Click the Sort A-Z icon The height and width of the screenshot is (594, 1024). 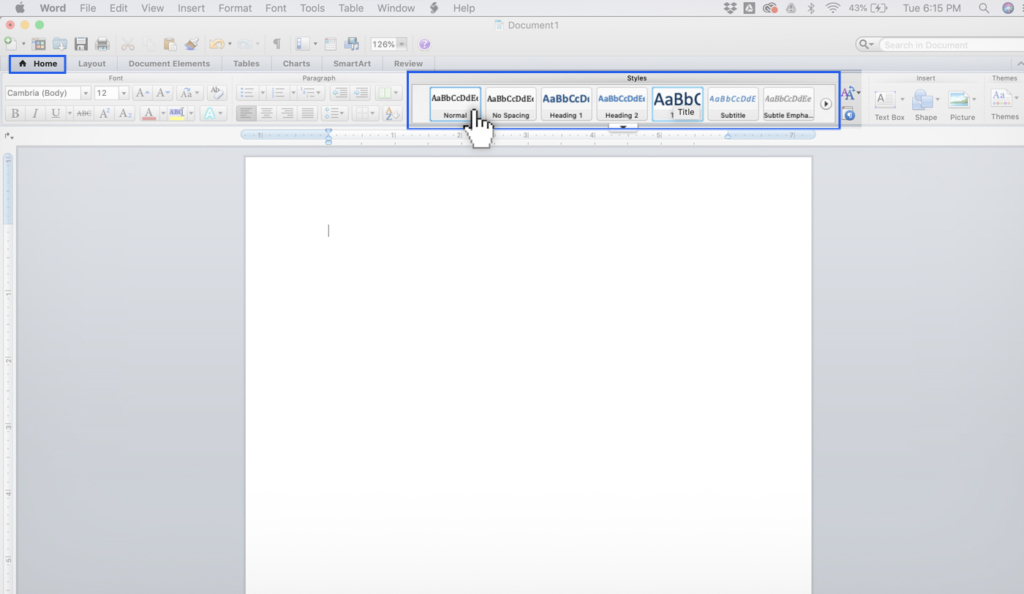point(392,114)
